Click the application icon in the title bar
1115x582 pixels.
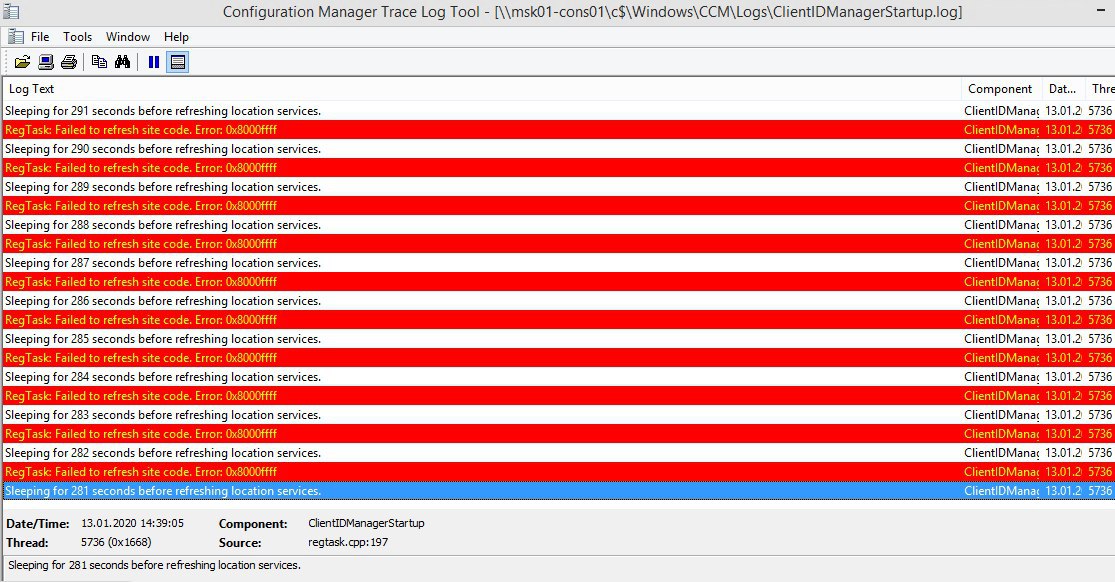[11, 11]
